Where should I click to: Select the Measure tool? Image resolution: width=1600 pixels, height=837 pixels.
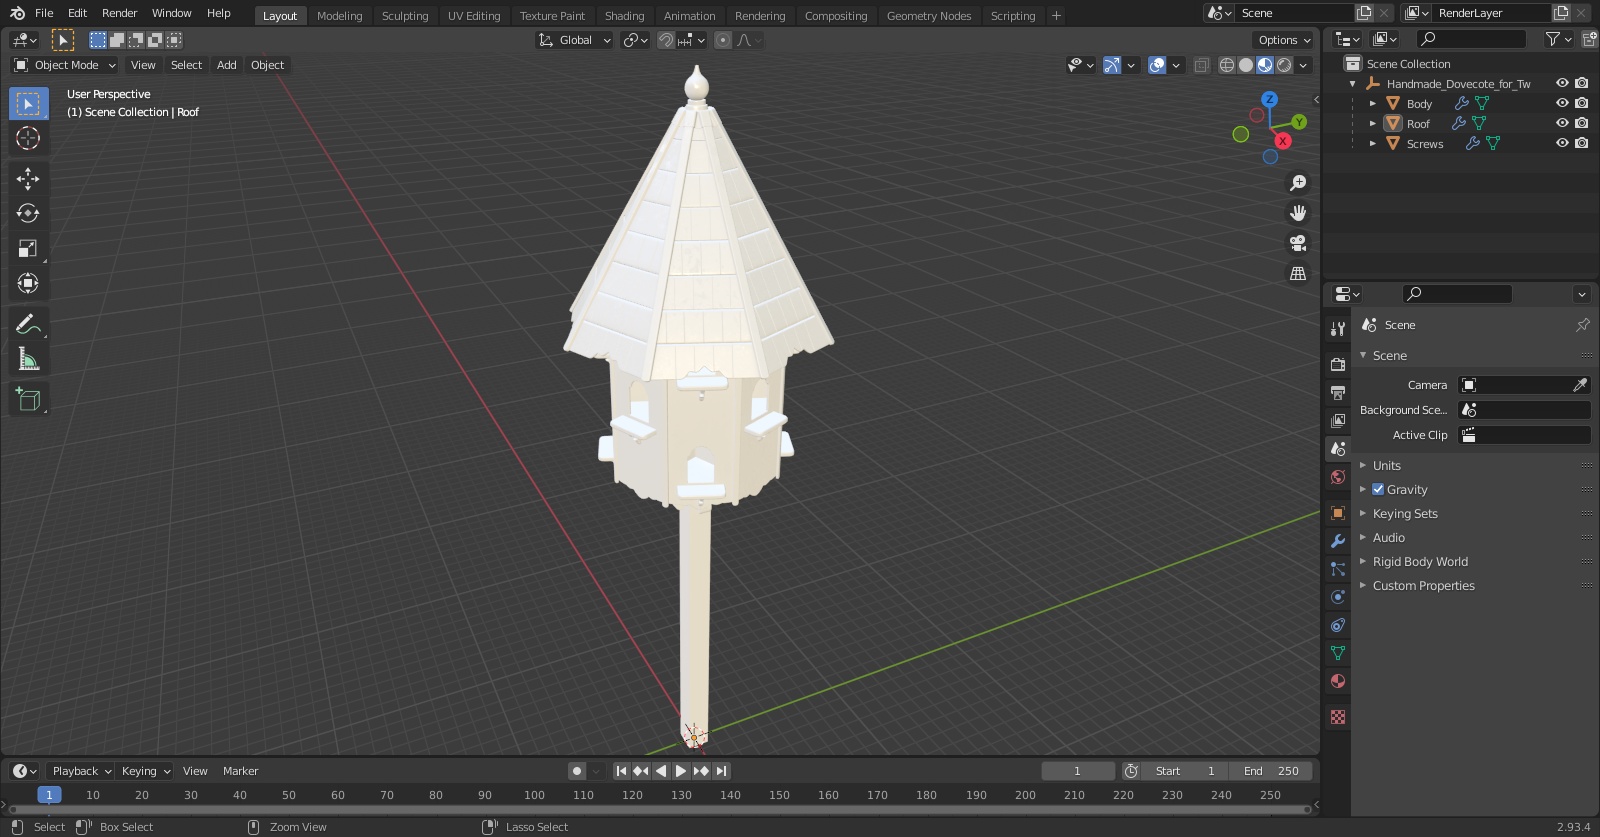28,359
